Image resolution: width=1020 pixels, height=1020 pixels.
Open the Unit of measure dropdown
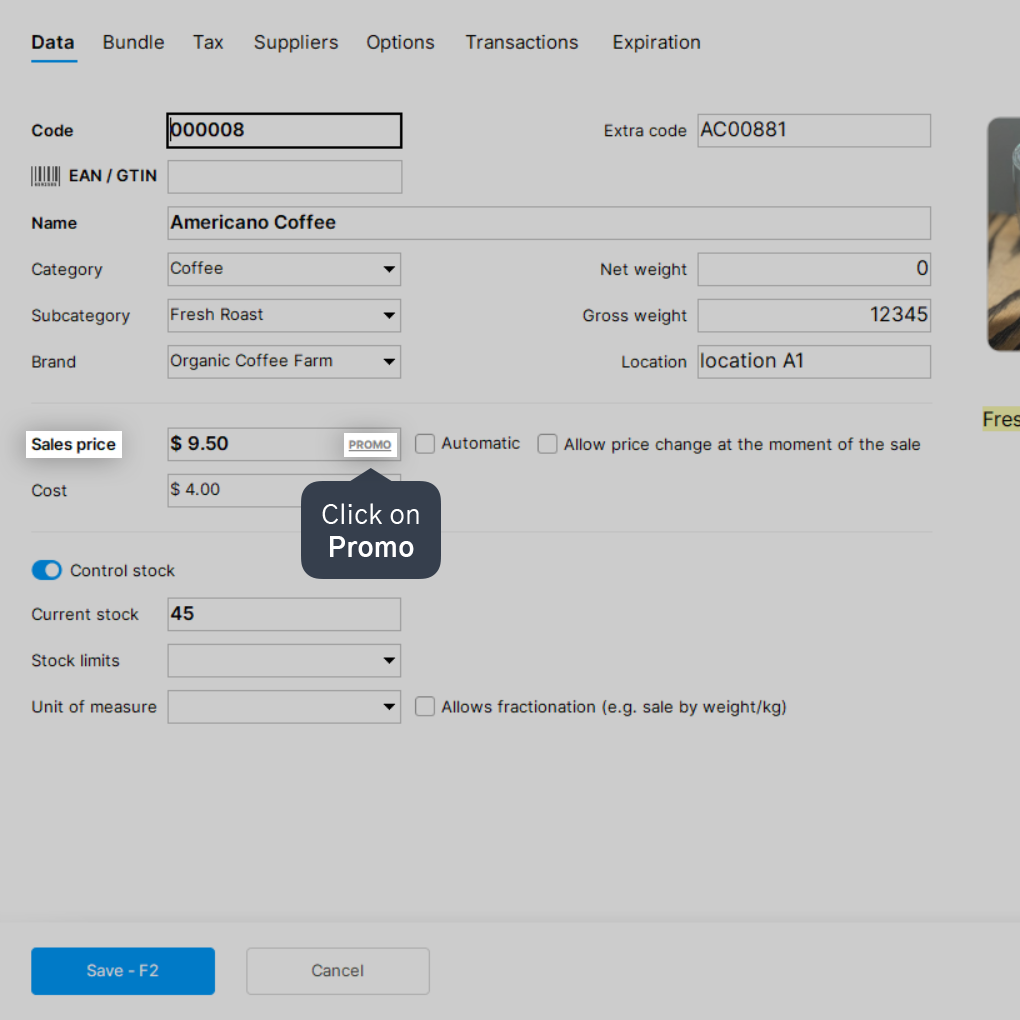point(284,706)
